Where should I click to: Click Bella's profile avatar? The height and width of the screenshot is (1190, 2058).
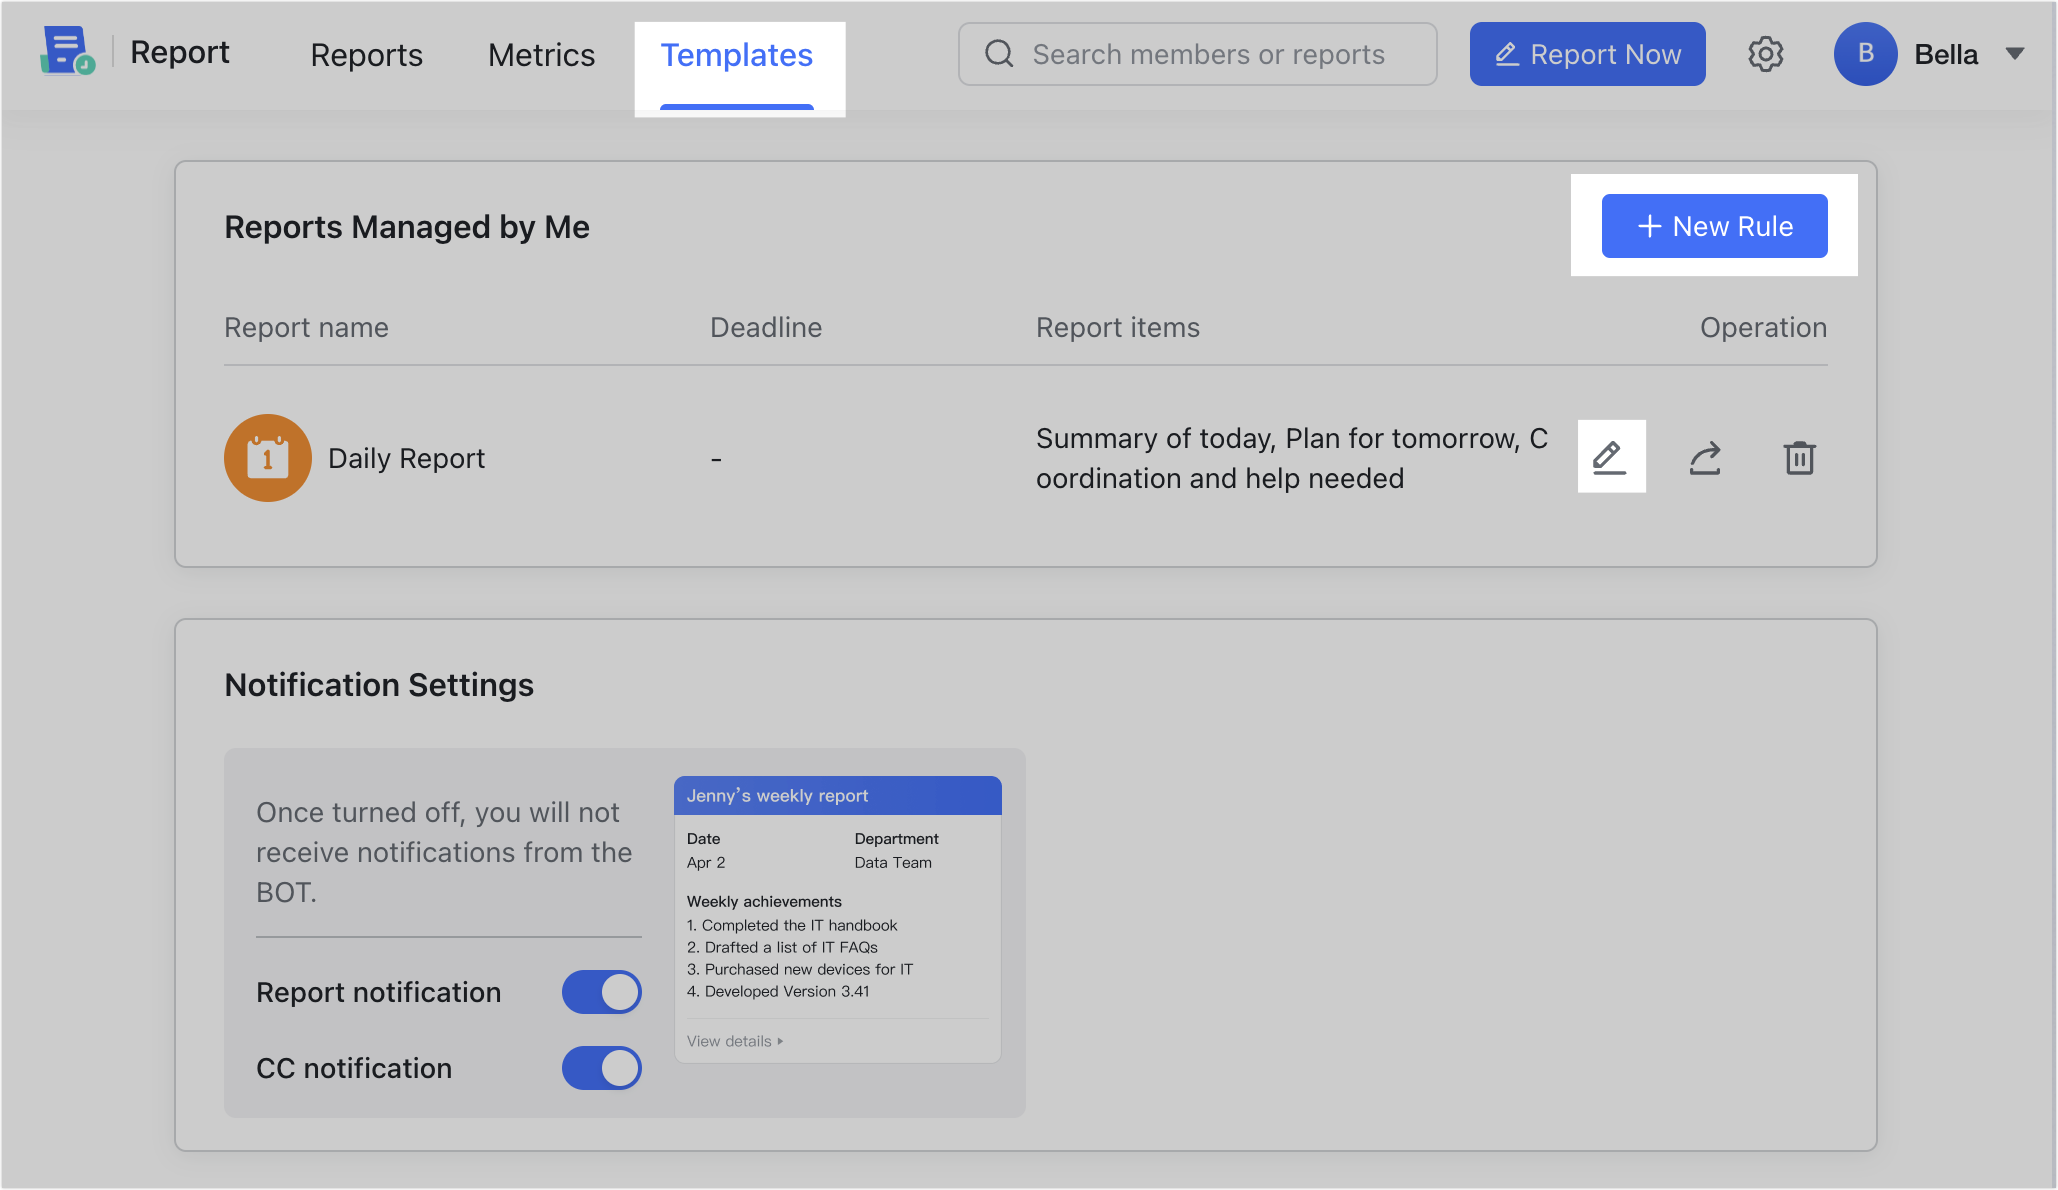pos(1865,54)
